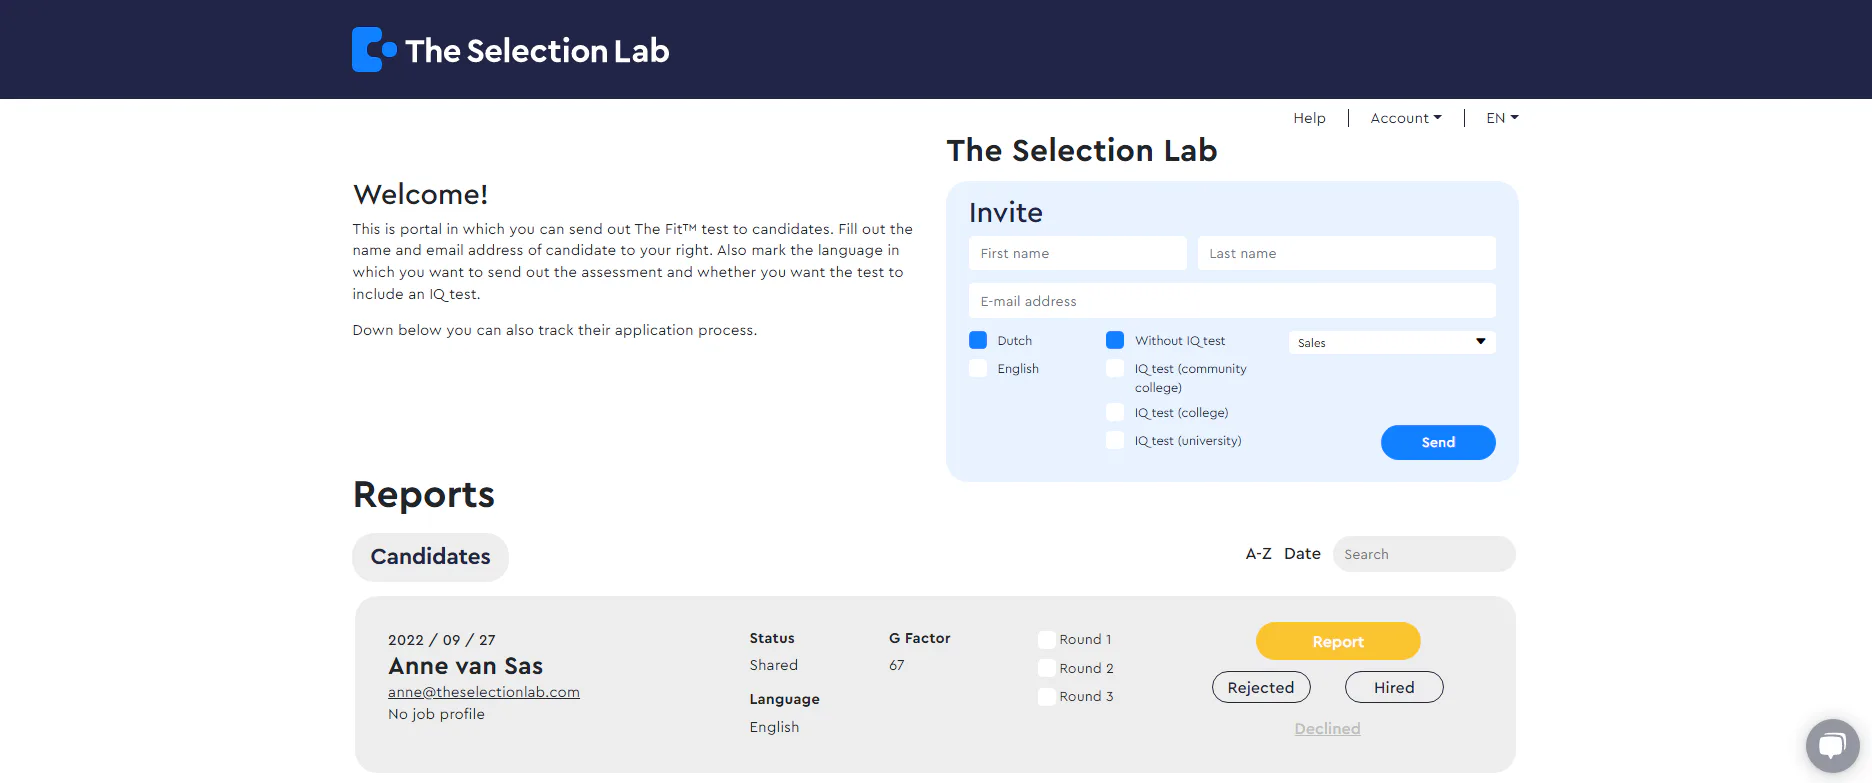The width and height of the screenshot is (1872, 783).
Task: Click anne@theselectionlab.com email link
Action: pyautogui.click(x=484, y=692)
